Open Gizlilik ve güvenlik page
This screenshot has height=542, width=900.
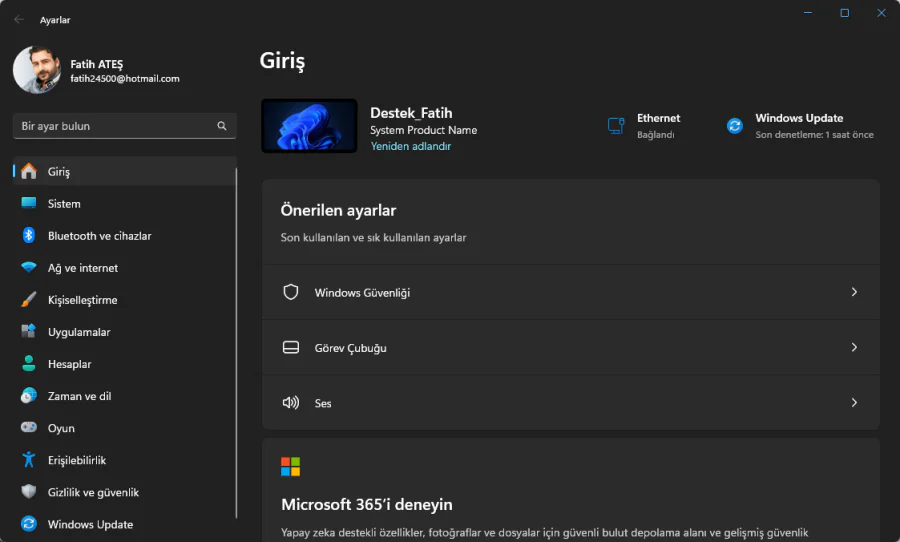point(125,493)
